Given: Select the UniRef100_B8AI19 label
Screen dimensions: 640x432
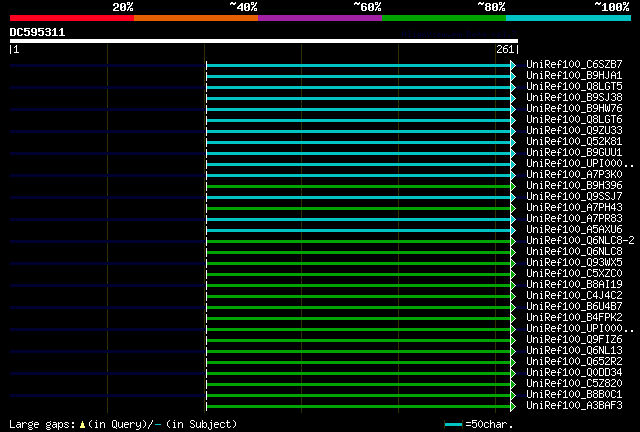Looking at the screenshot, I should coord(574,284).
